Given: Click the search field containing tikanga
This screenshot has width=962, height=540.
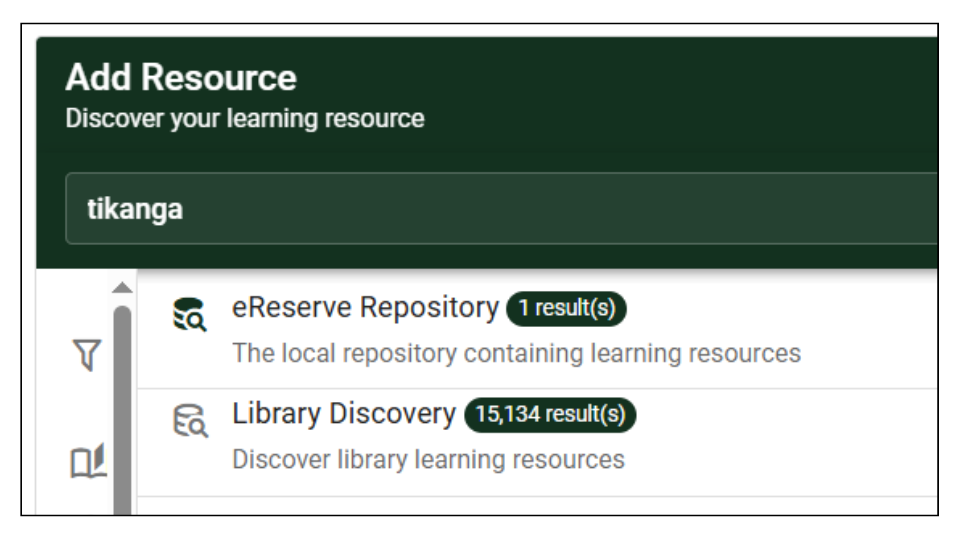Looking at the screenshot, I should (501, 209).
